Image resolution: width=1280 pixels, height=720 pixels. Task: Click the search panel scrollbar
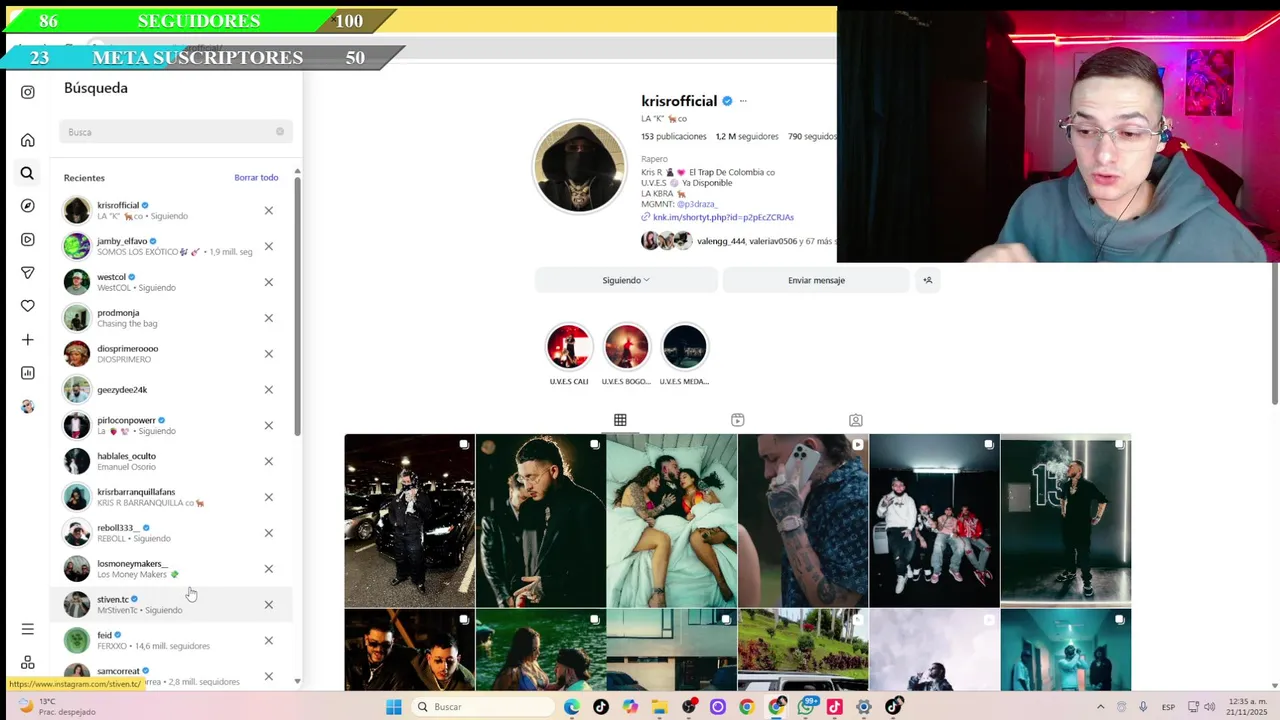point(297,305)
